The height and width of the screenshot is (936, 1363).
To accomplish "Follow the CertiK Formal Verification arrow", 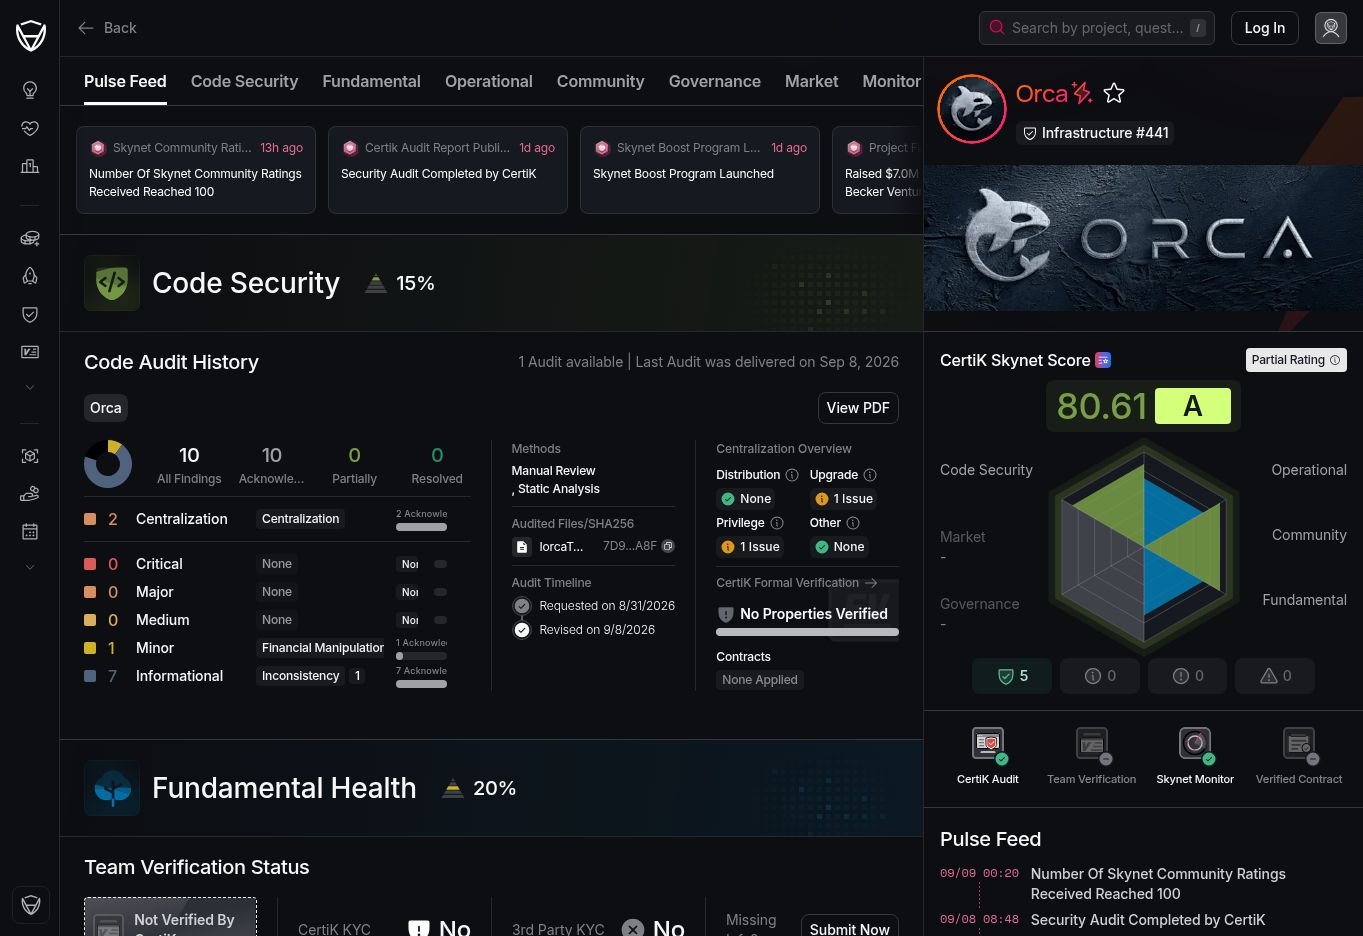I will pos(871,583).
